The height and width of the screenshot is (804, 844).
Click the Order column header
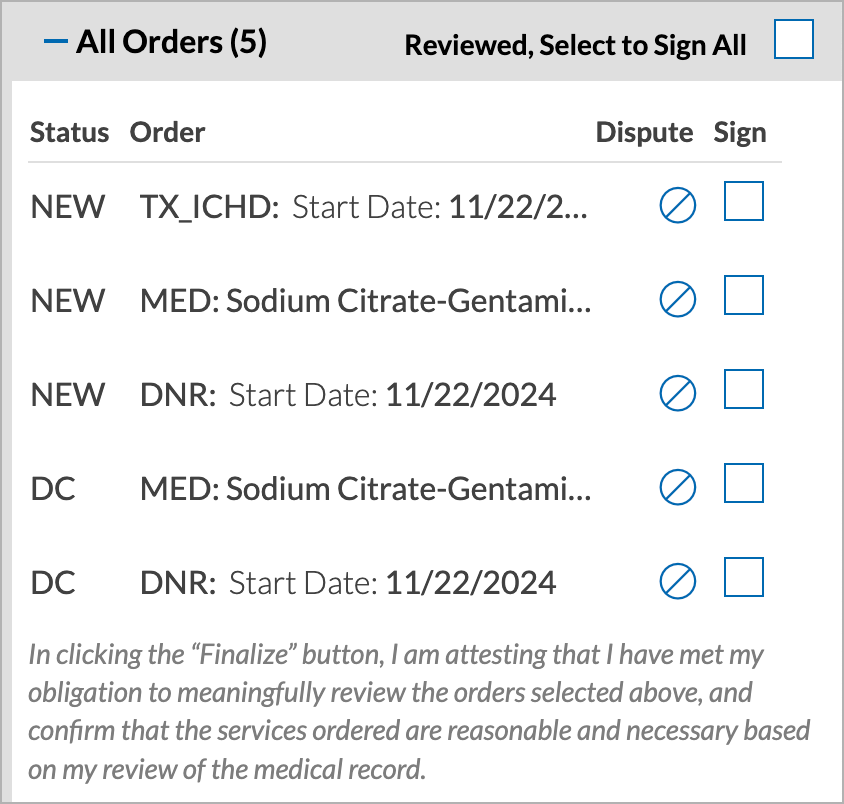point(167,132)
